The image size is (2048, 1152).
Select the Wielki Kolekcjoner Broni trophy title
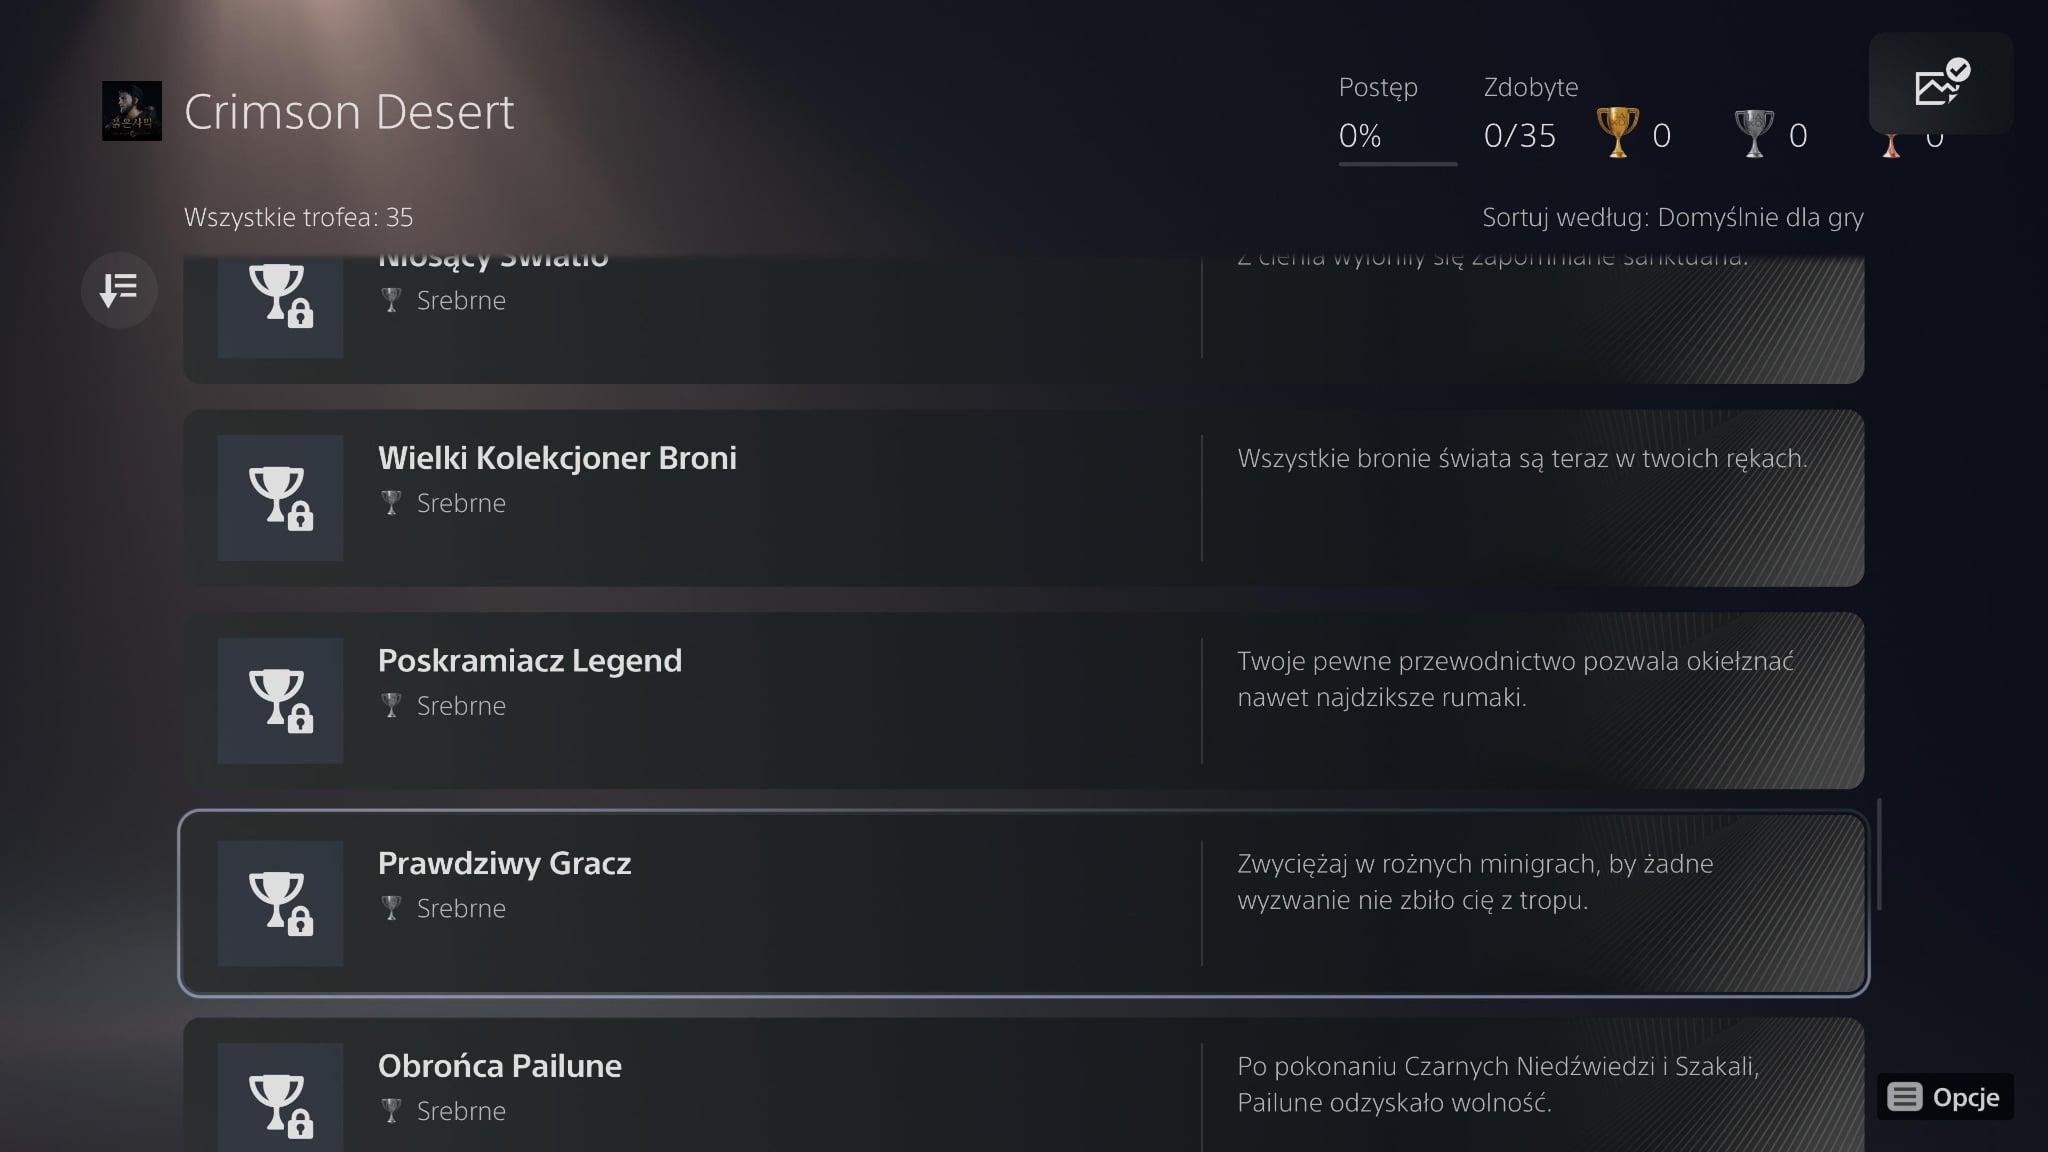click(557, 458)
